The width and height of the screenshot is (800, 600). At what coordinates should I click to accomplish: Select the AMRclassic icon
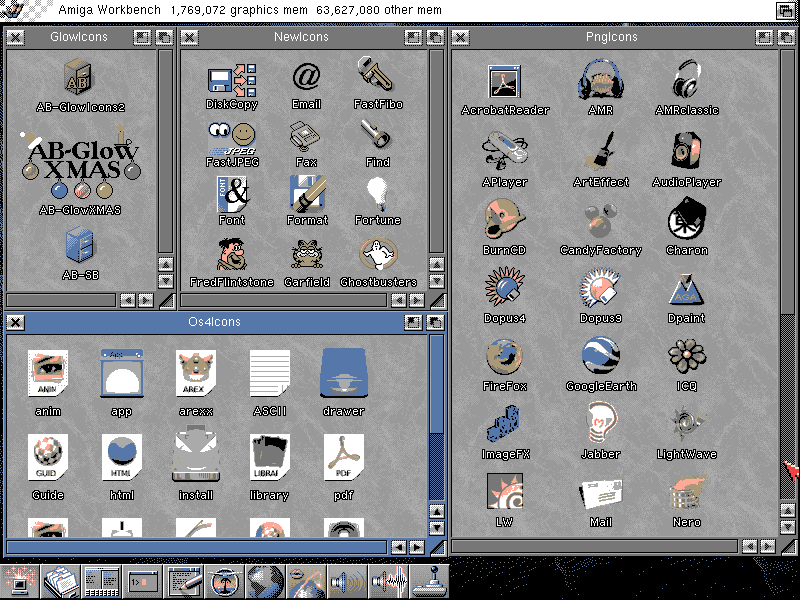tap(687, 80)
